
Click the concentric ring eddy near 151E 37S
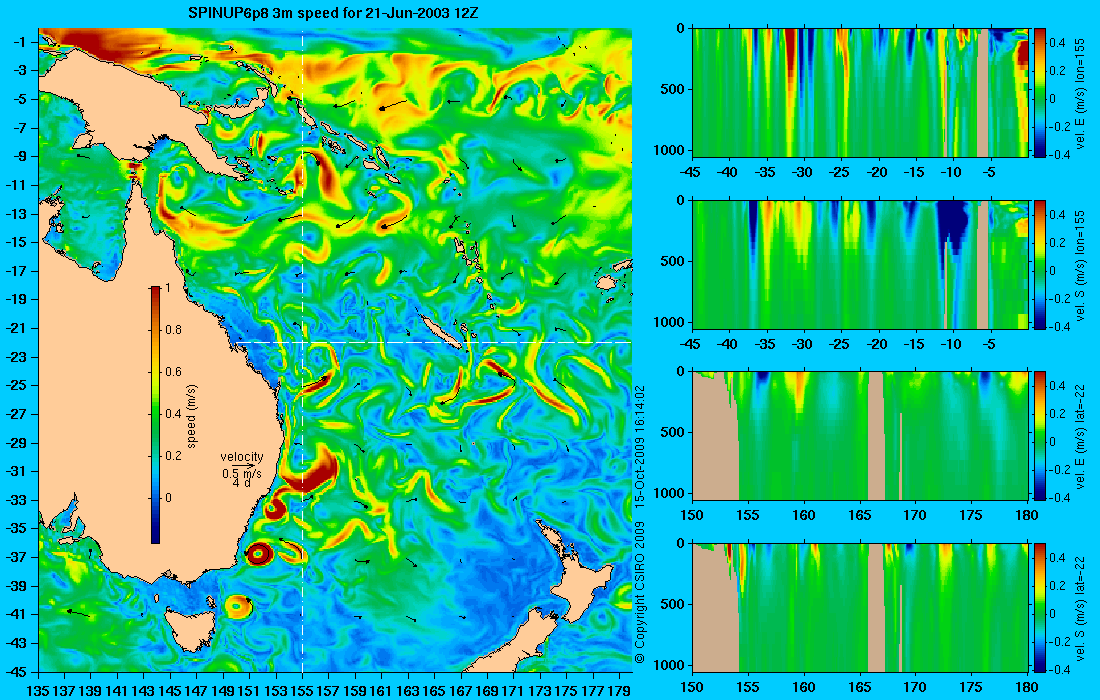[x=259, y=554]
